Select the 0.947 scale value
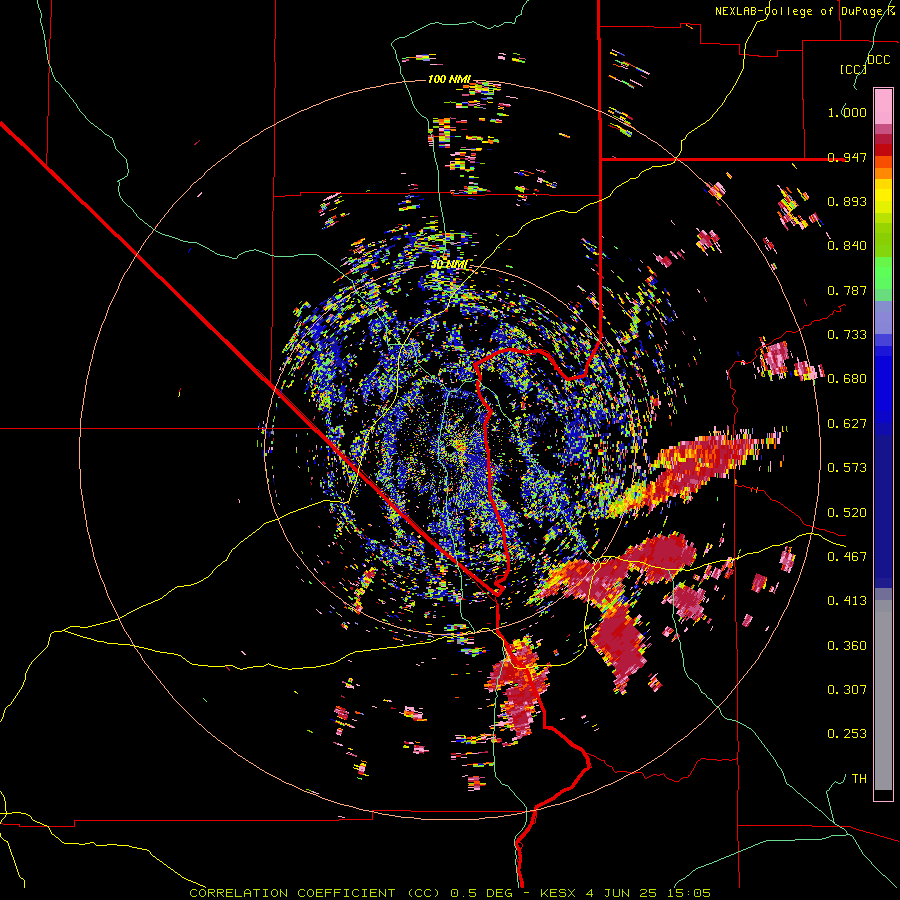Image resolution: width=900 pixels, height=900 pixels. (847, 157)
